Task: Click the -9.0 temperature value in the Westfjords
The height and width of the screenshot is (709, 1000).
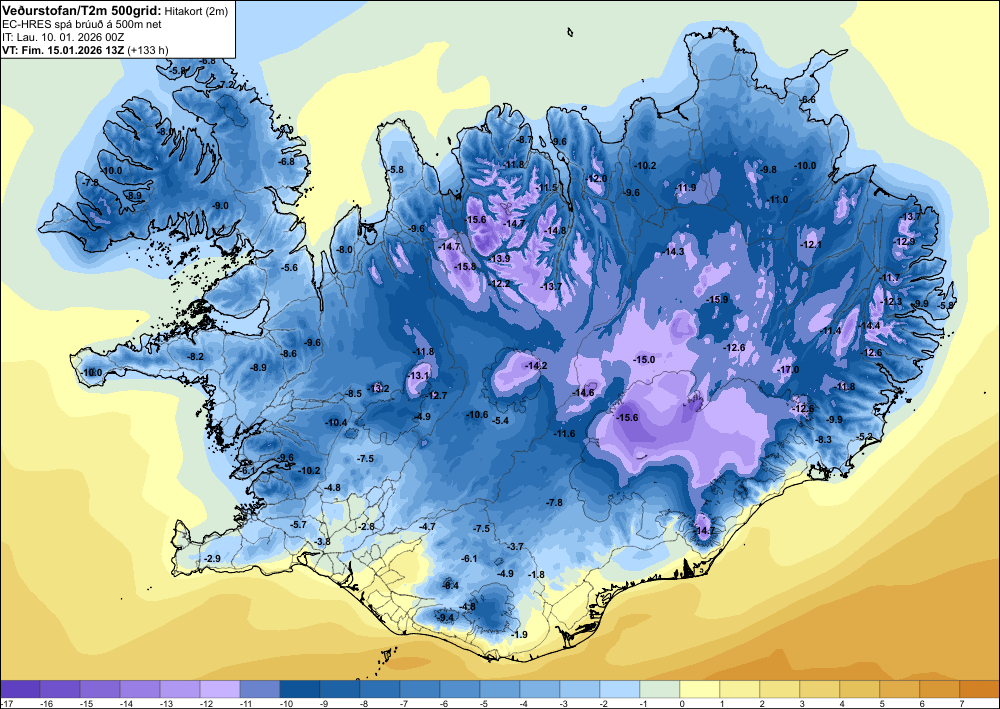Action: (220, 205)
